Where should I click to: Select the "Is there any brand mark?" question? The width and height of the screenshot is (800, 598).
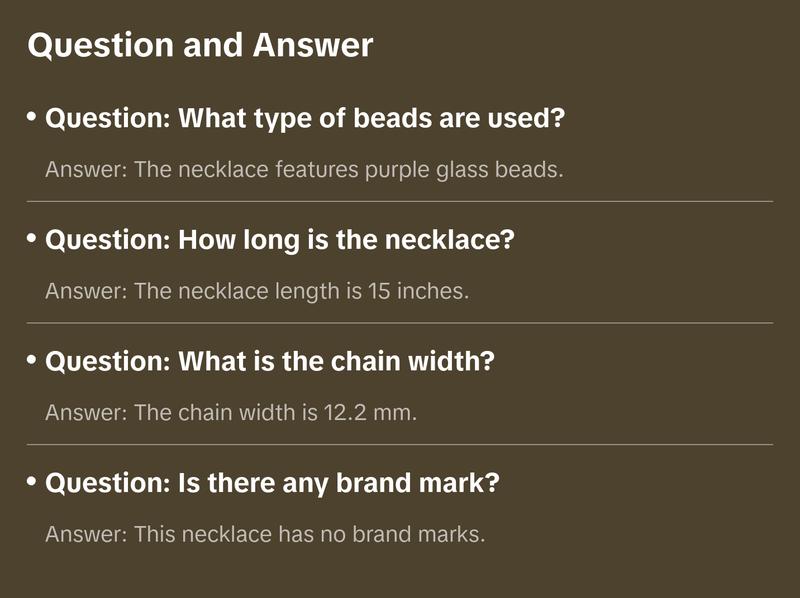[x=272, y=484]
